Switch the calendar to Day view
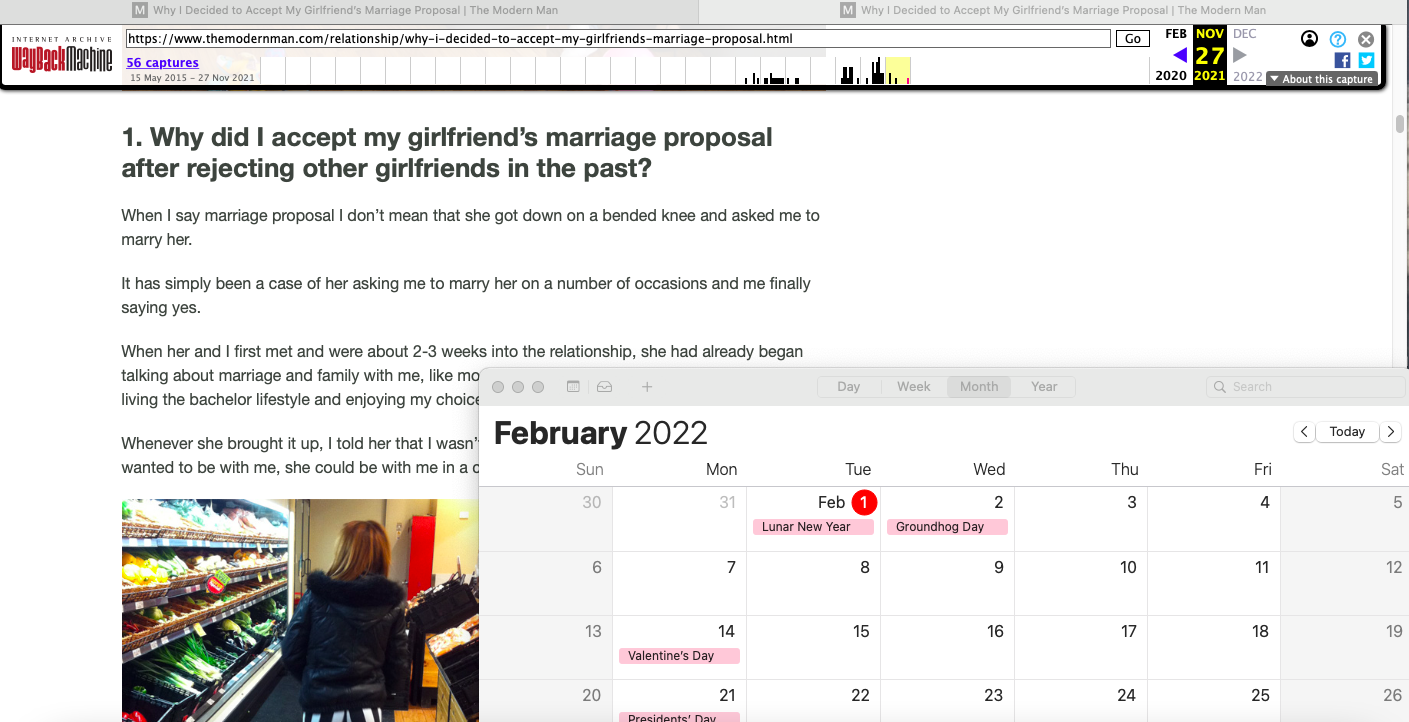The width and height of the screenshot is (1409, 722). [x=848, y=387]
